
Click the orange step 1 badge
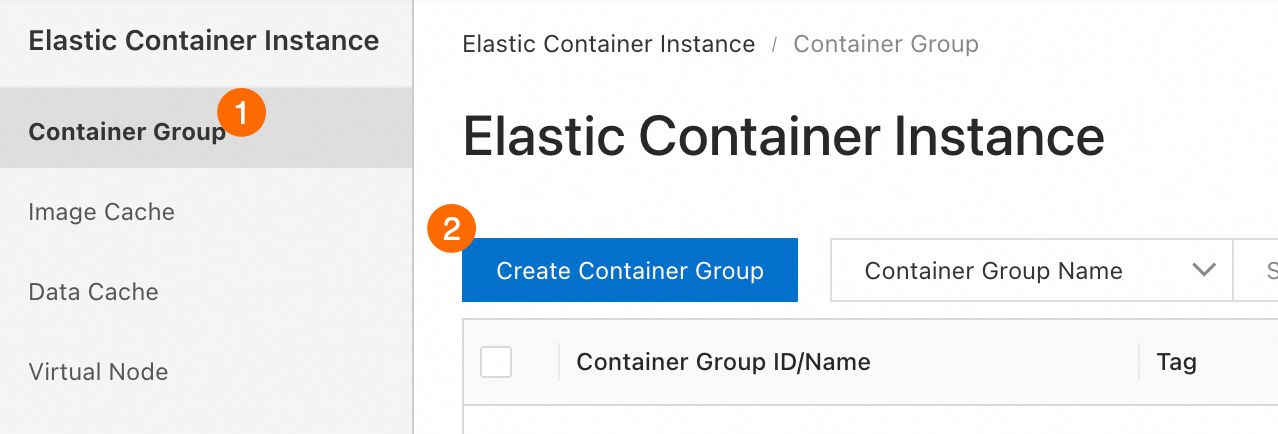tap(241, 112)
